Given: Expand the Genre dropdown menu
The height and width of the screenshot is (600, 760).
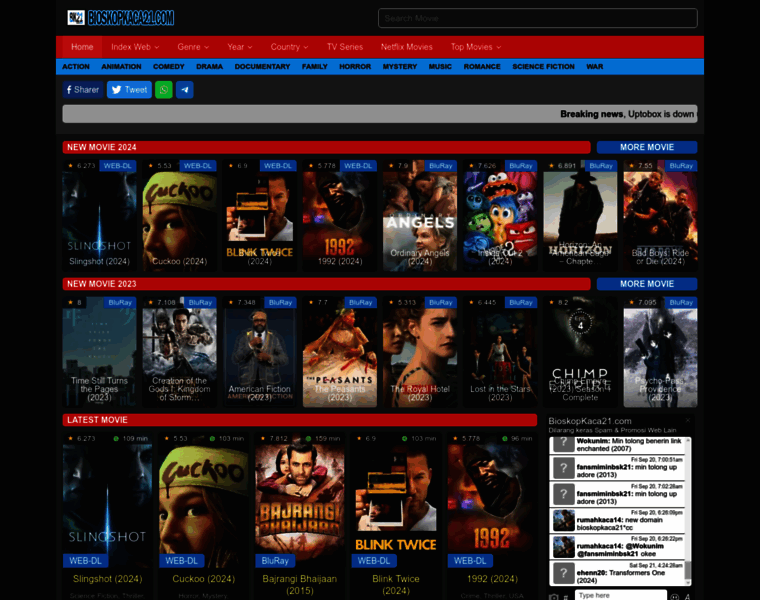Looking at the screenshot, I should [x=193, y=47].
